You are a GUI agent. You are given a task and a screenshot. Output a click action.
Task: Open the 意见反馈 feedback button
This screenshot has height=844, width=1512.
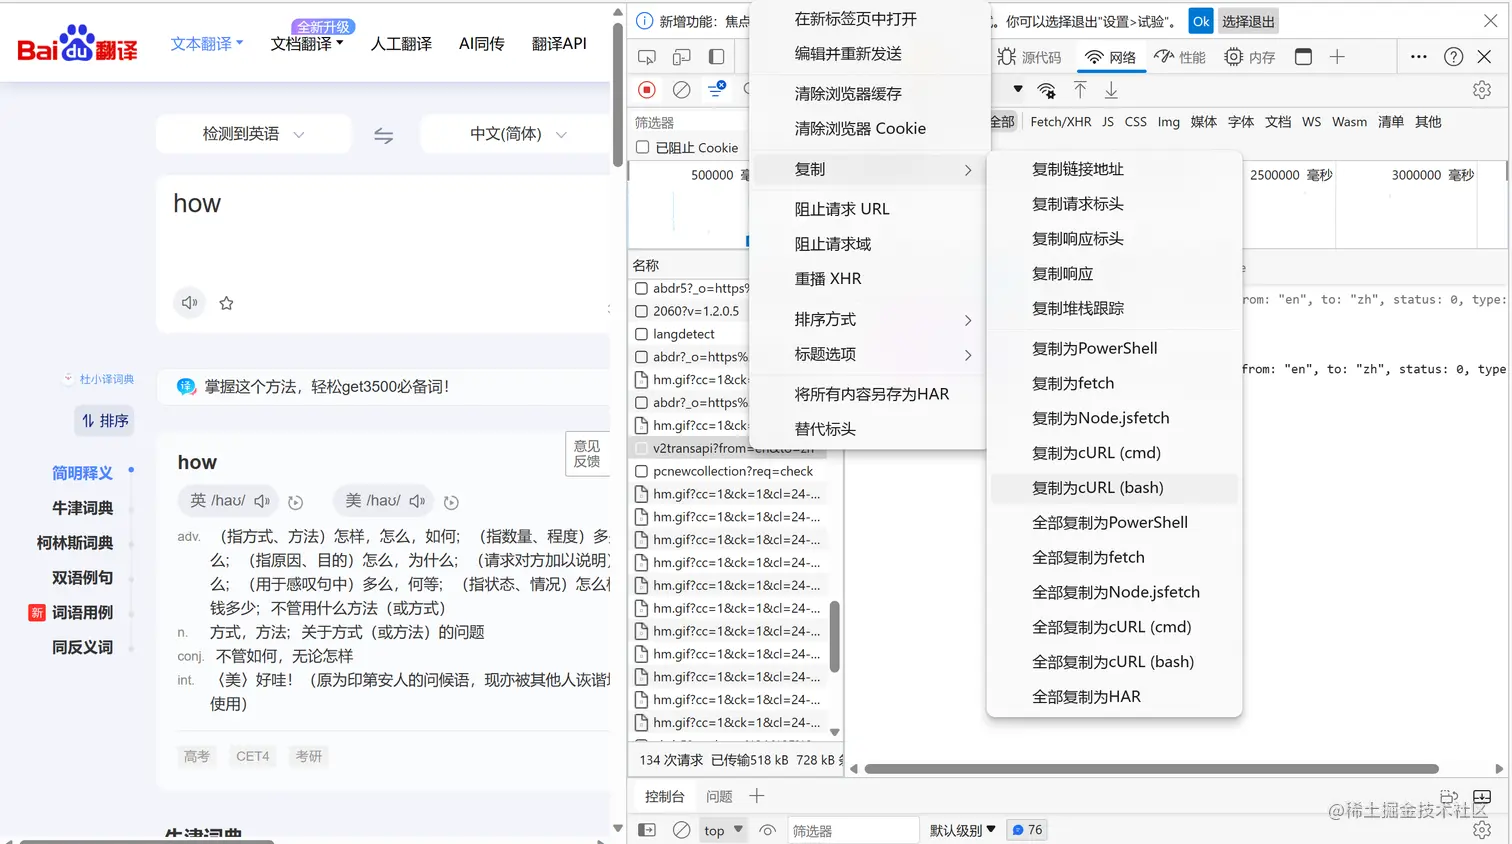pos(588,454)
